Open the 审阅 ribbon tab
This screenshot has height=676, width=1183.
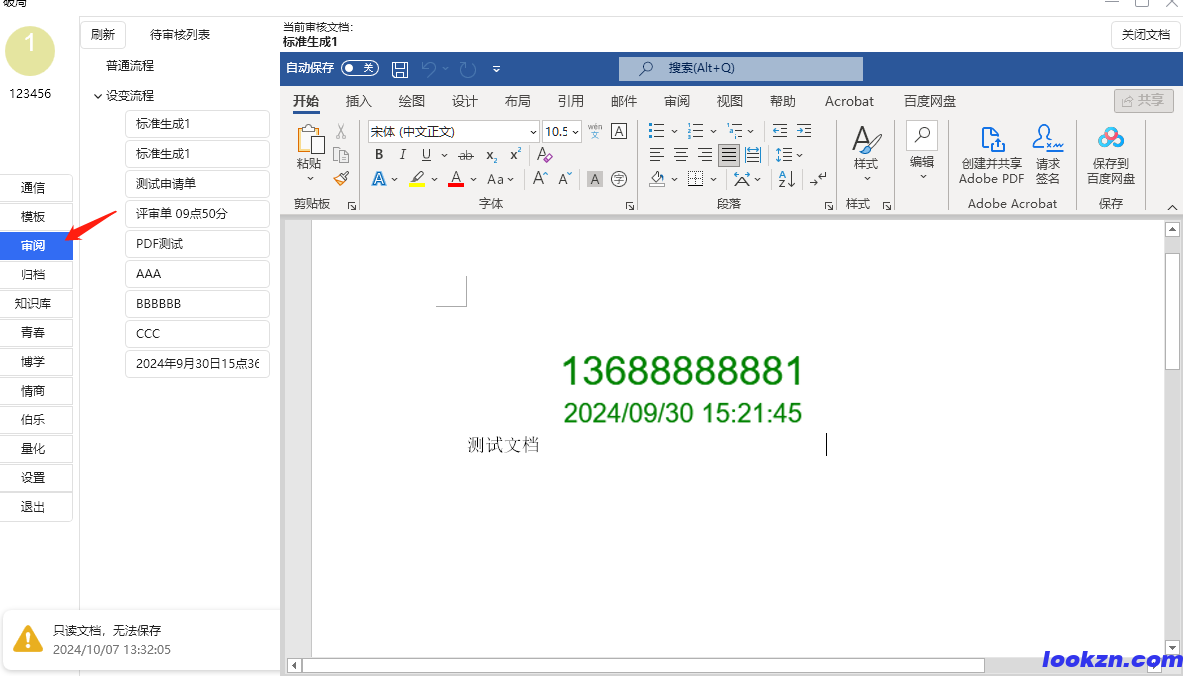tap(676, 101)
